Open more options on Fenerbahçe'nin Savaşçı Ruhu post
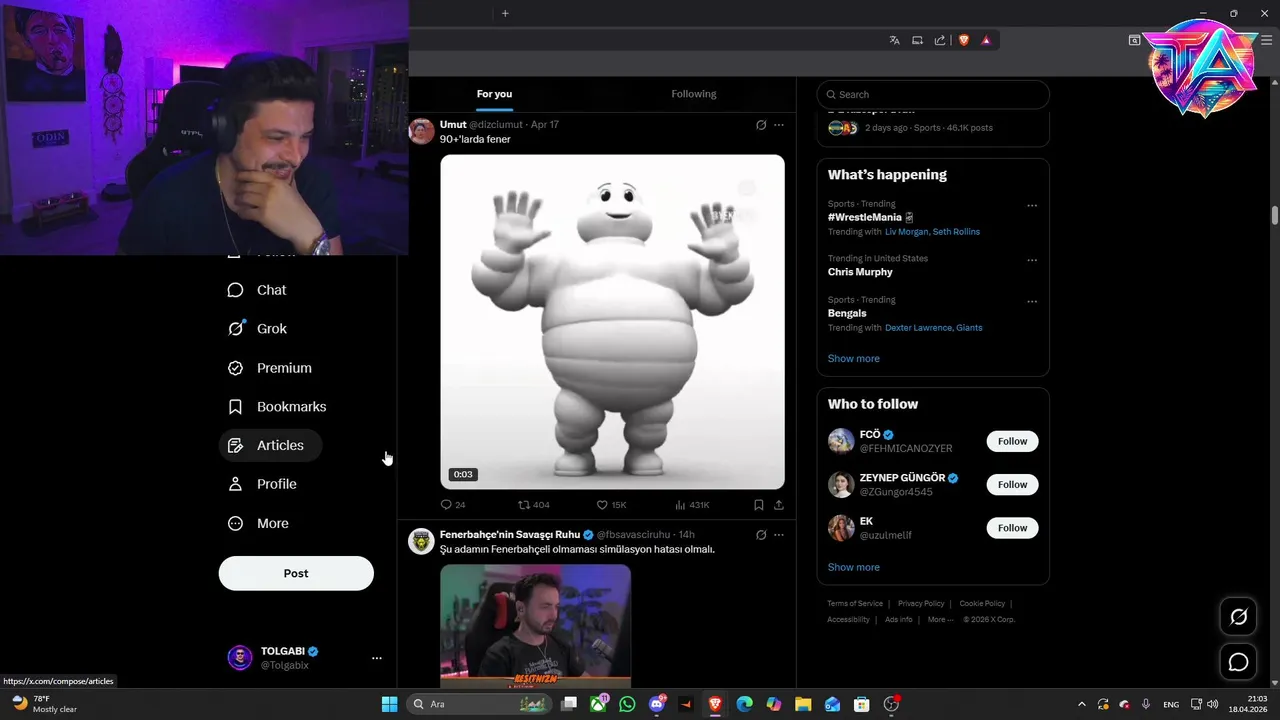 coord(779,535)
